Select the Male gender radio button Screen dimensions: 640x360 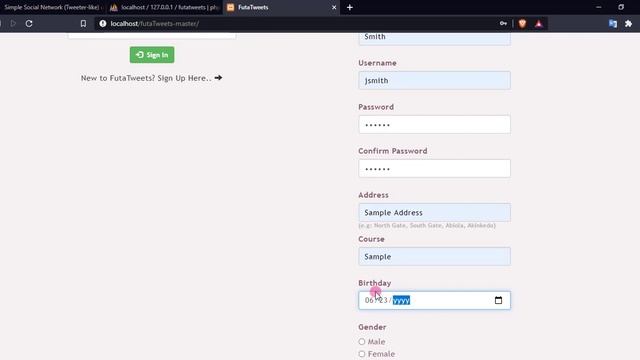click(x=362, y=342)
